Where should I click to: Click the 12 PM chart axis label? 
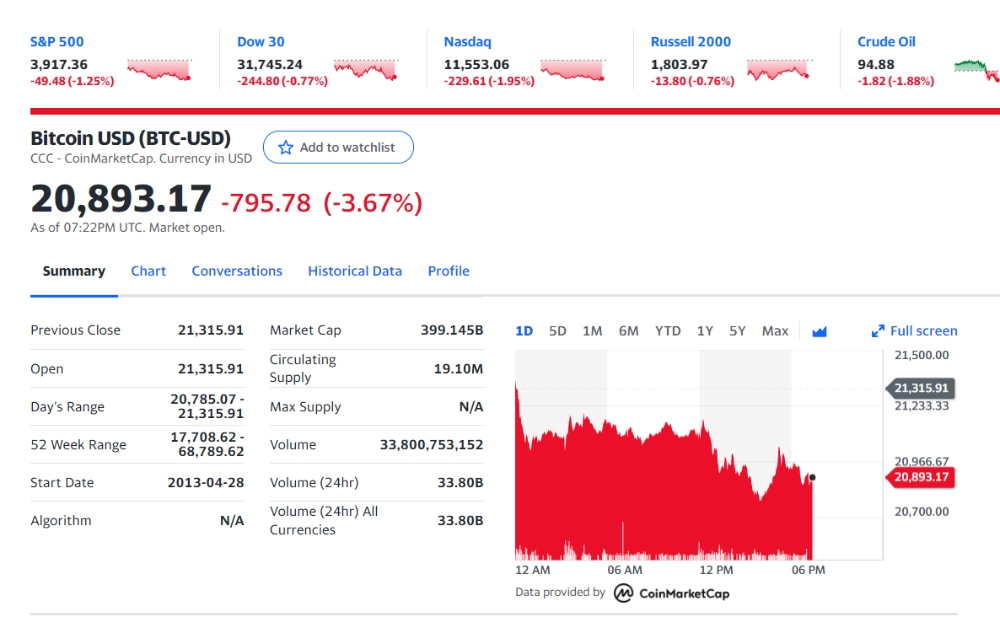716,570
